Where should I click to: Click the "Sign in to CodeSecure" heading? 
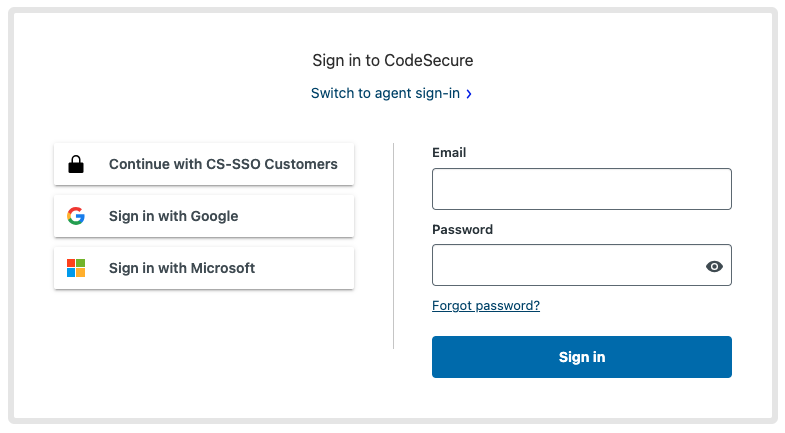[x=392, y=61]
